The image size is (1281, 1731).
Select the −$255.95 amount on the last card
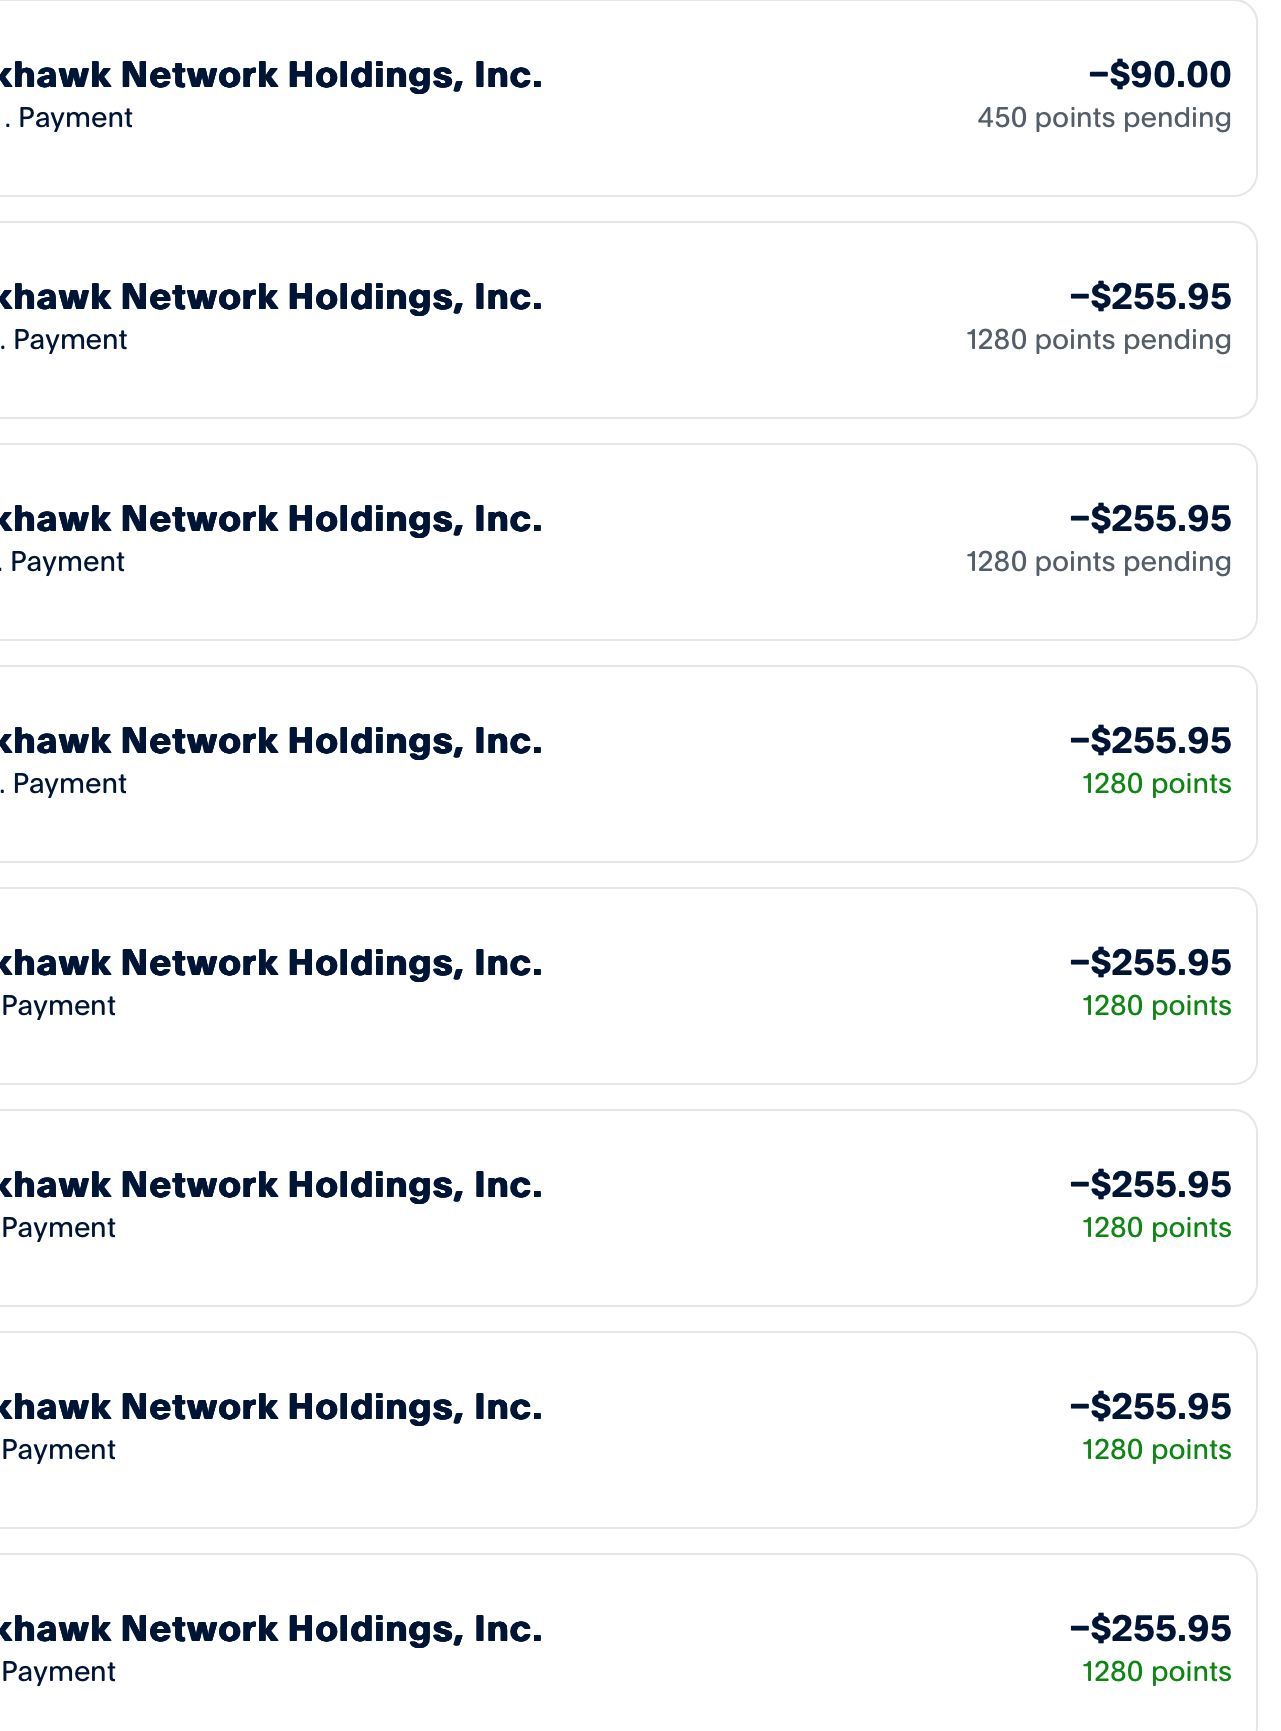[x=1150, y=1628]
